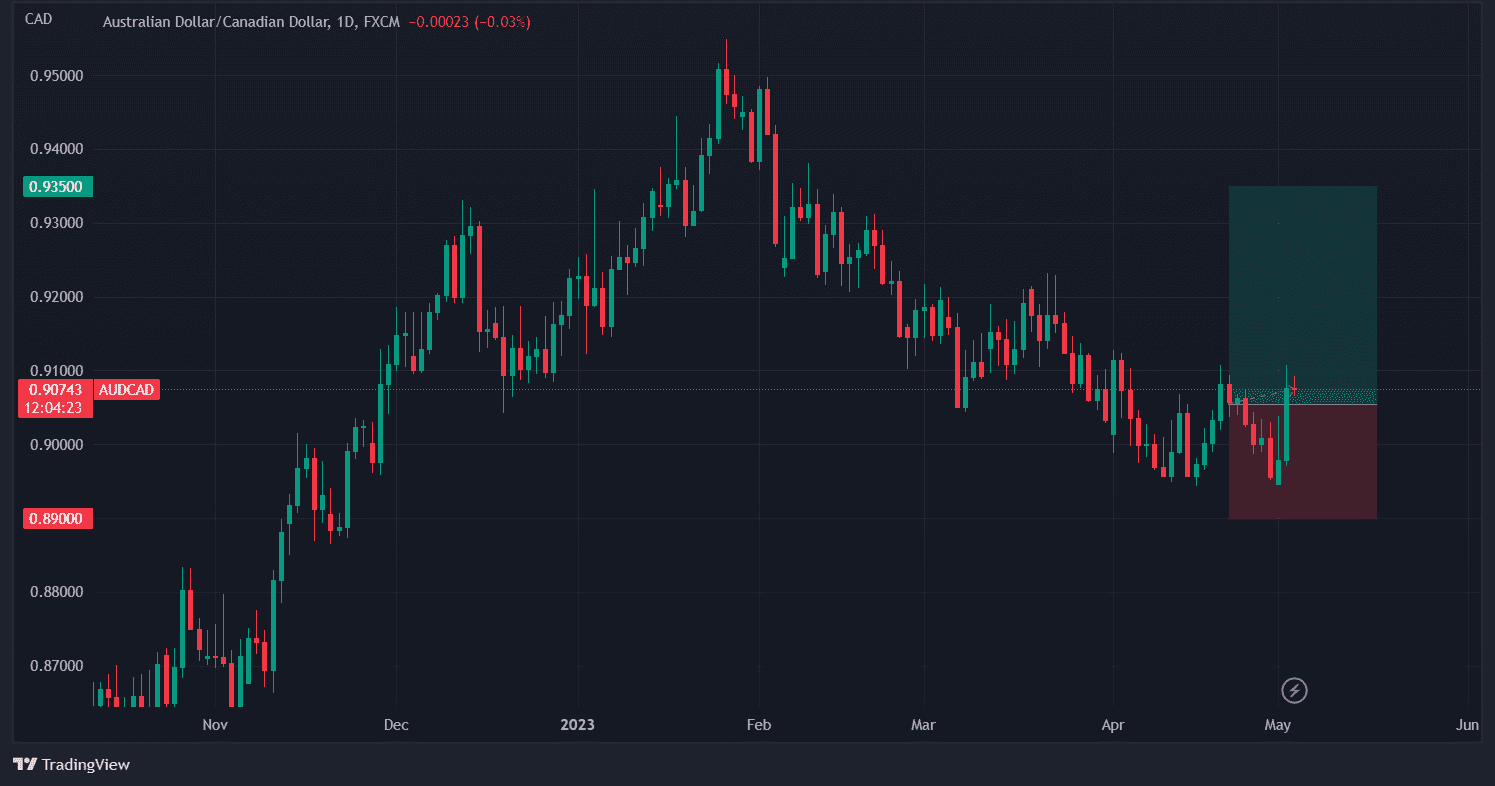Click the Jun label on time axis

(1468, 725)
